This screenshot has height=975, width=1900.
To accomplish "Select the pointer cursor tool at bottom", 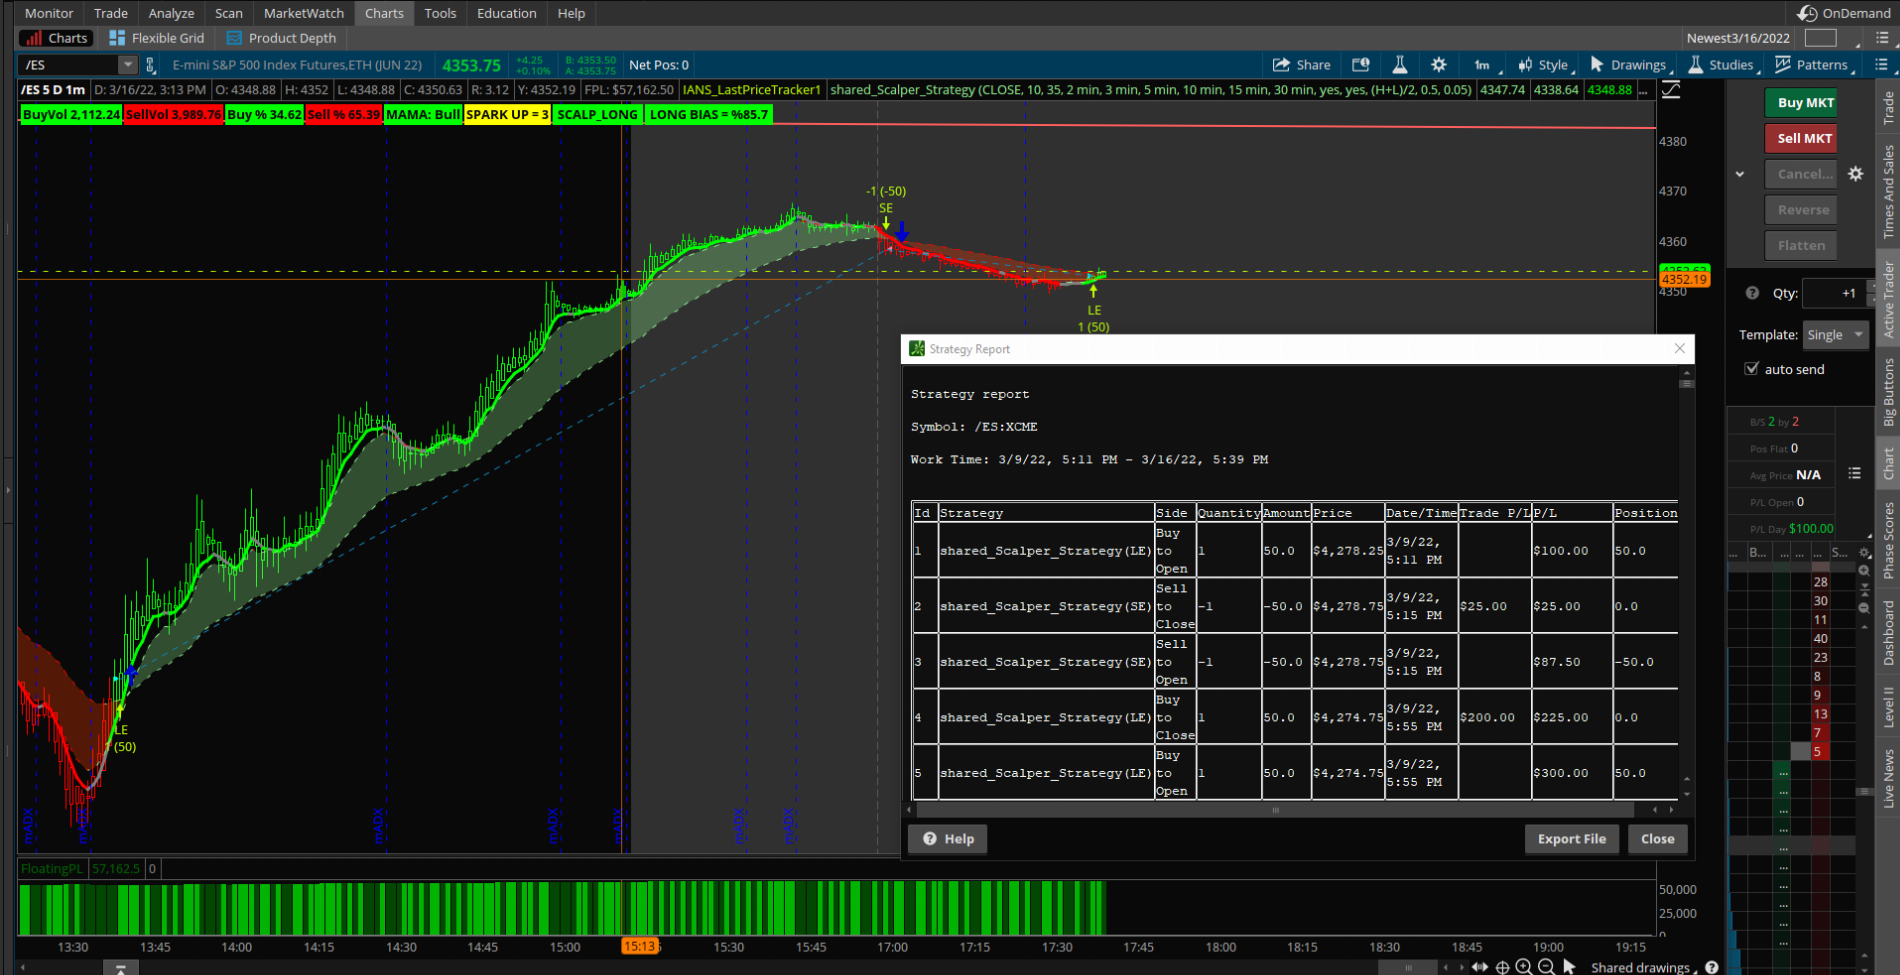I will (x=1569, y=967).
